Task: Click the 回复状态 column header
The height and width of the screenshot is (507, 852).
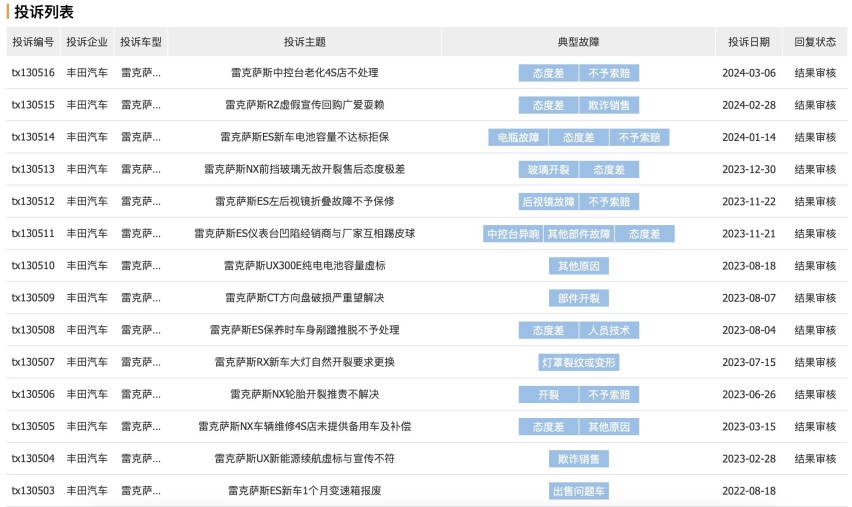Action: click(x=815, y=42)
